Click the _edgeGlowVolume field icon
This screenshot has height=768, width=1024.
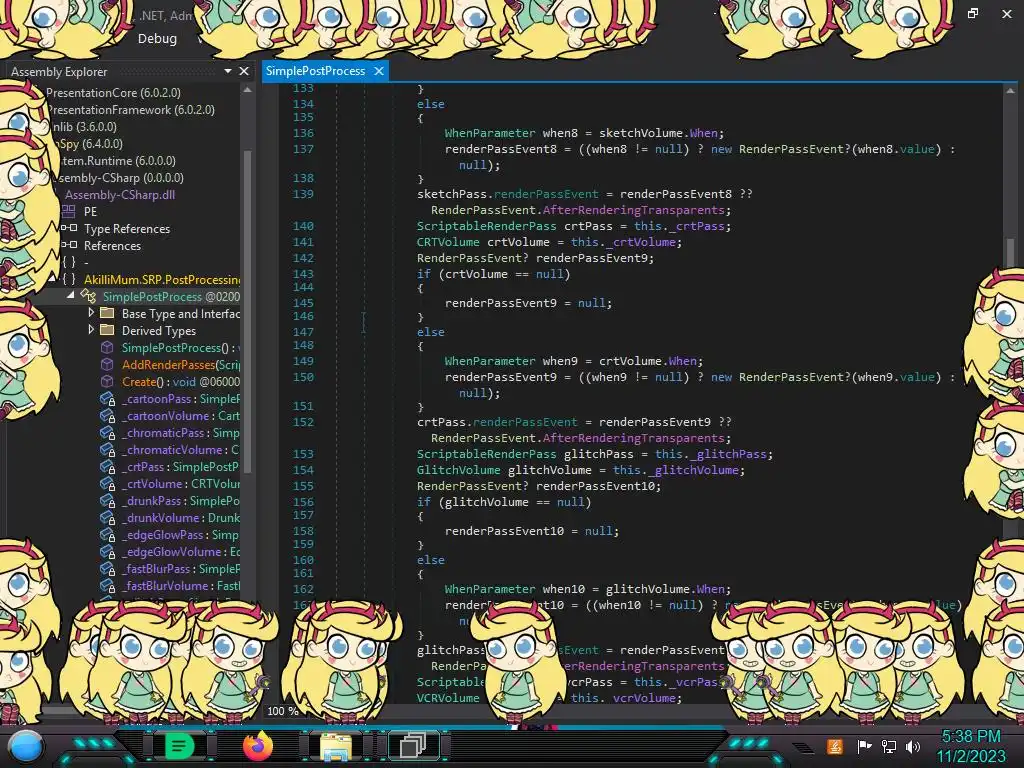(x=108, y=551)
